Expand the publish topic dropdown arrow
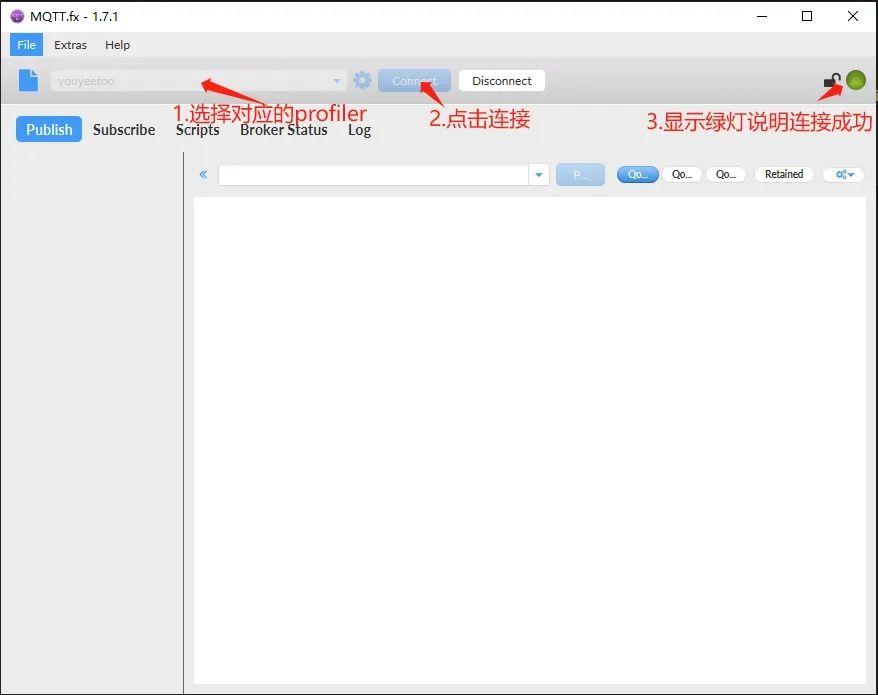878x695 pixels. click(x=539, y=174)
